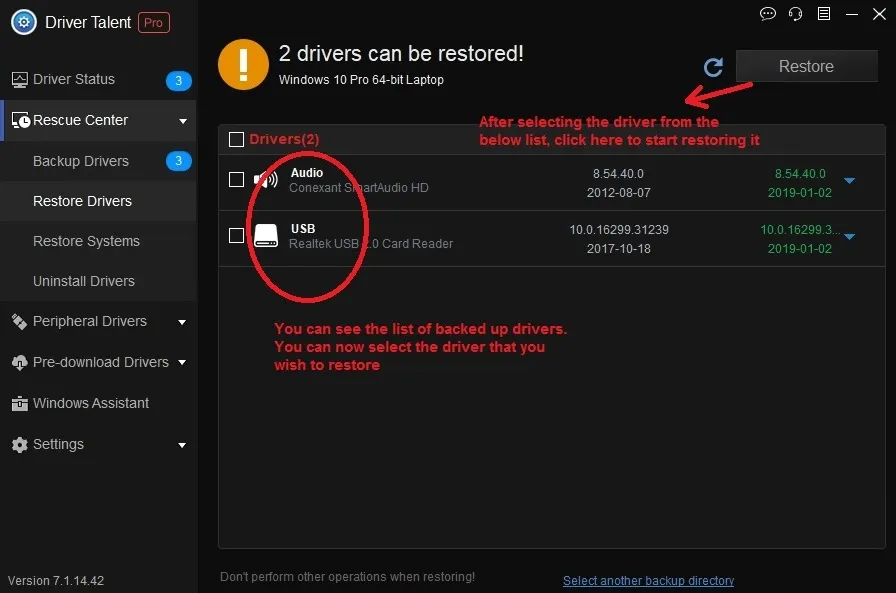This screenshot has width=896, height=593.
Task: Open Audio driver version dropdown arrow
Action: point(850,181)
